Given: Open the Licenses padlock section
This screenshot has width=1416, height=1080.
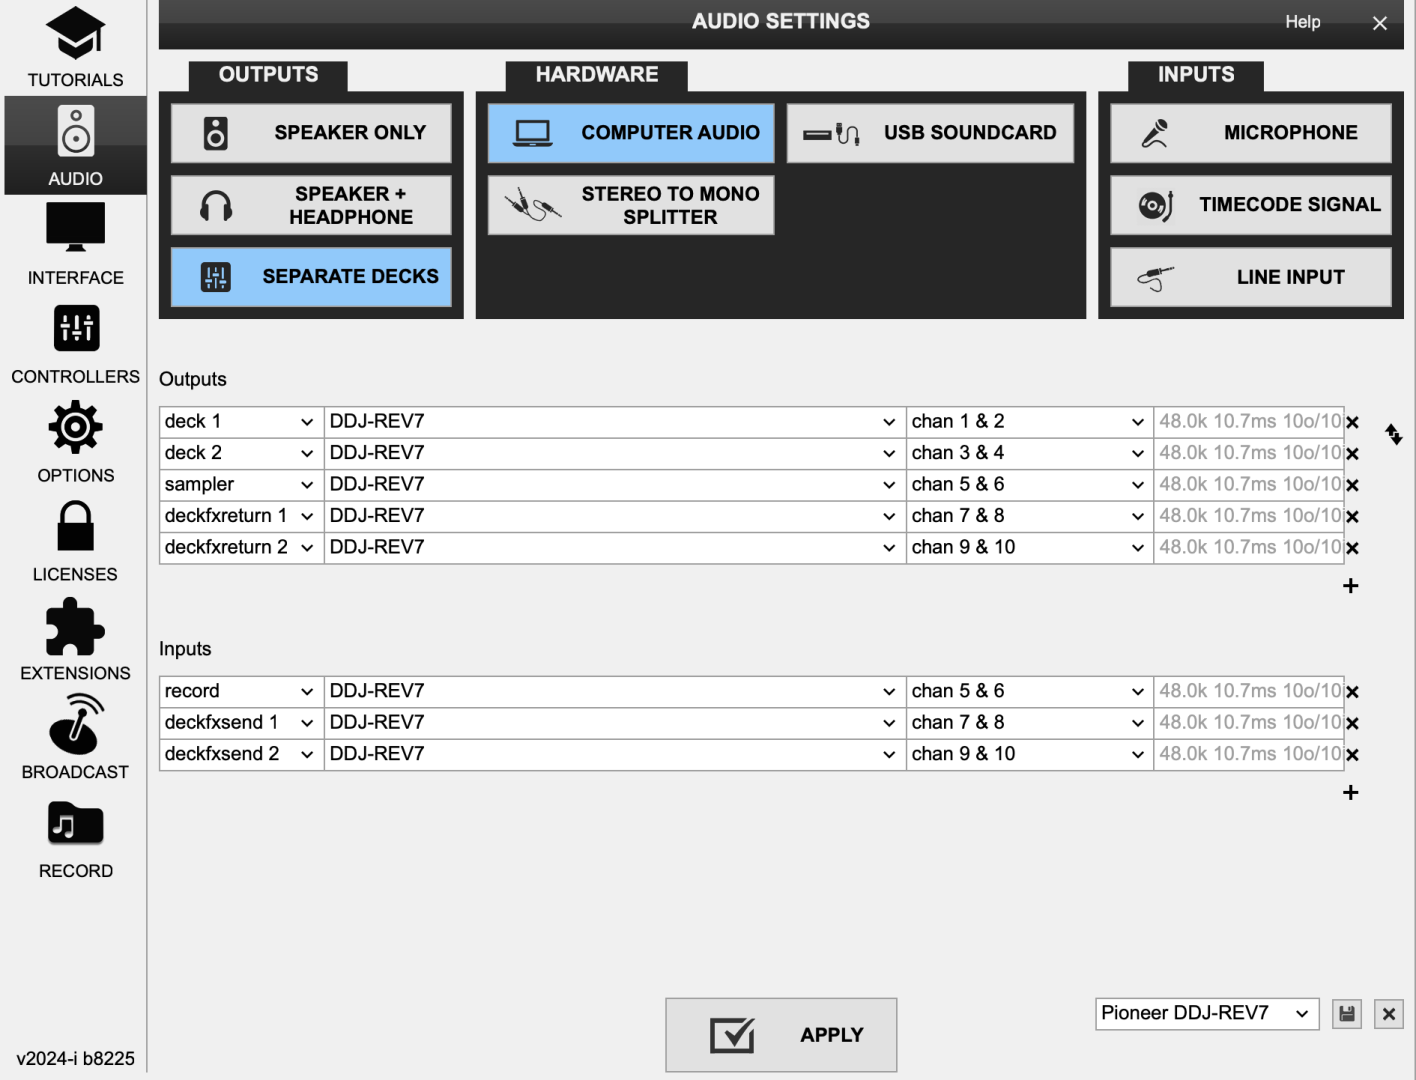Looking at the screenshot, I should coord(75,542).
